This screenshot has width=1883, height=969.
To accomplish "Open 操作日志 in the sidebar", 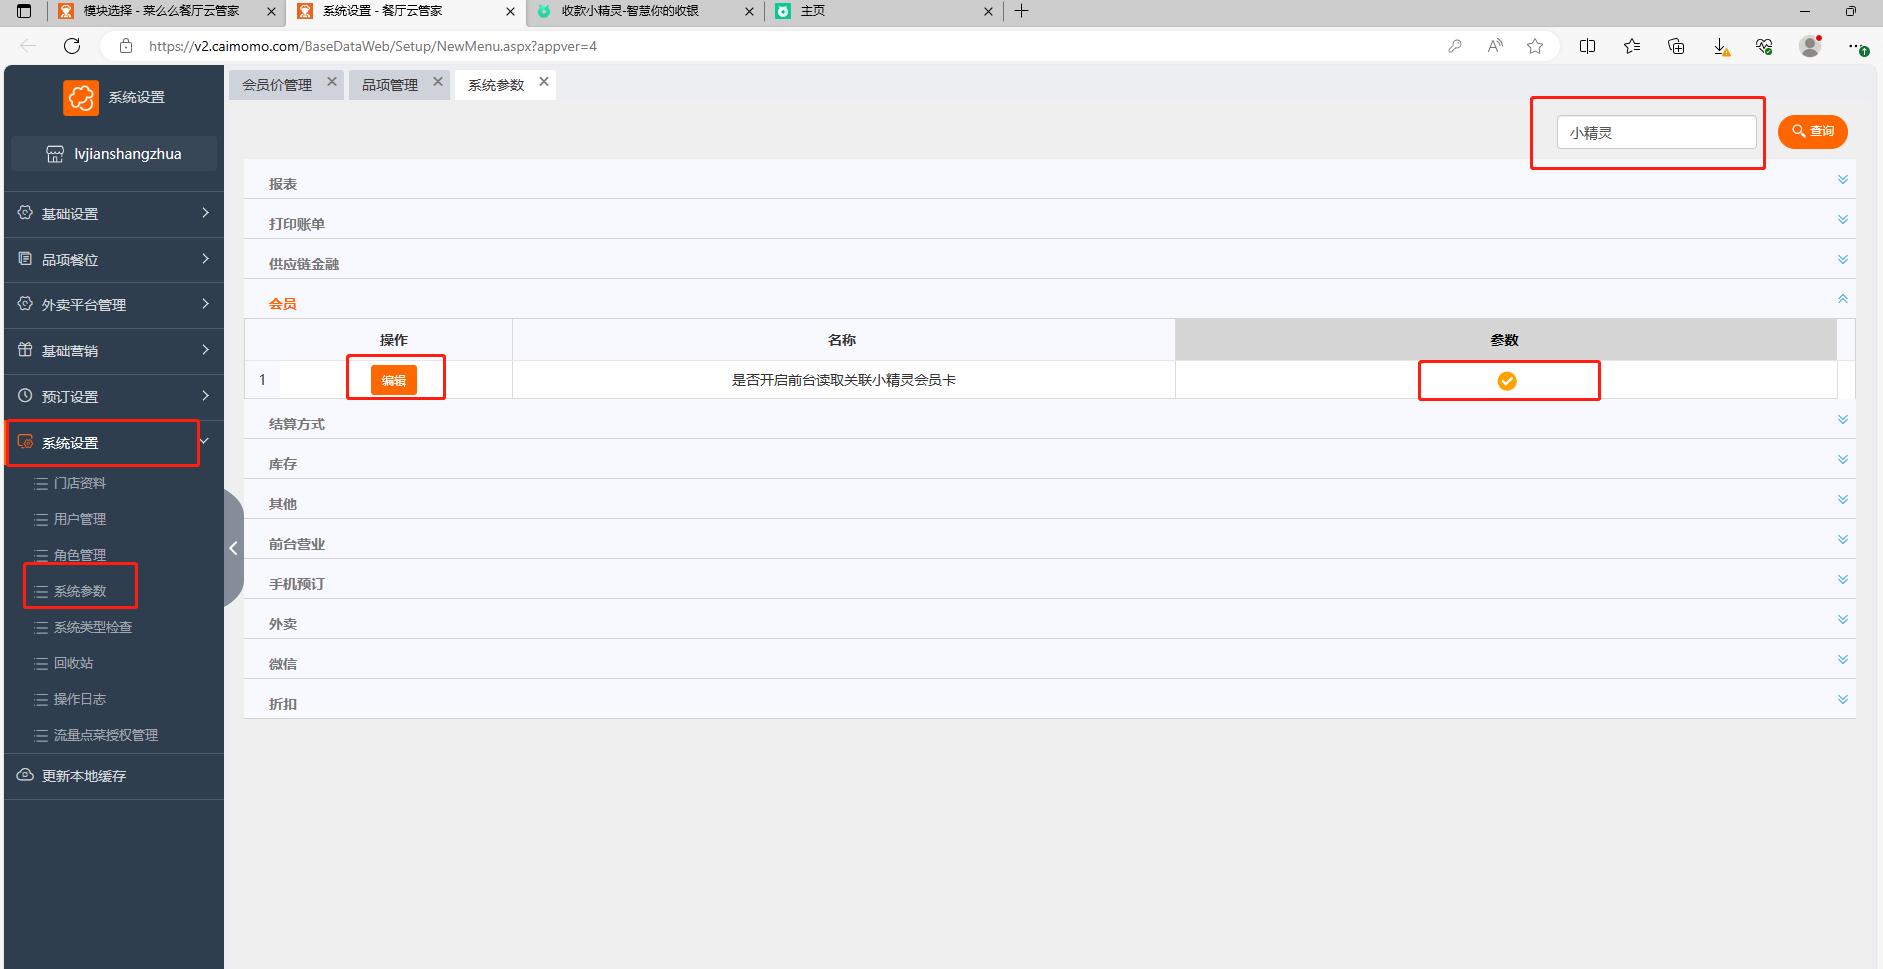I will [x=80, y=699].
